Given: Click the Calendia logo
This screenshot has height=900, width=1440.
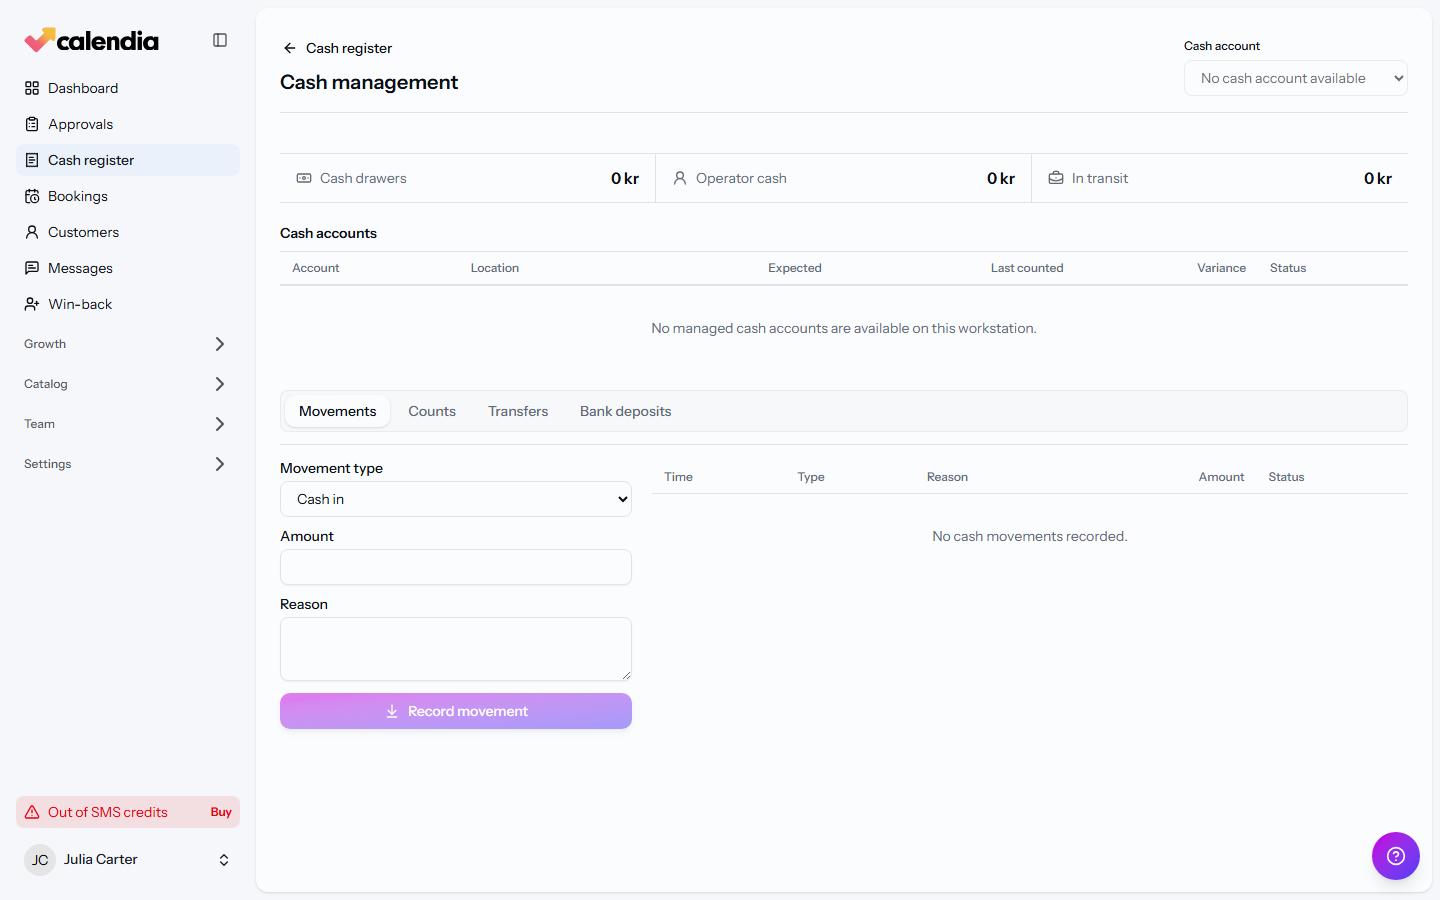Looking at the screenshot, I should point(91,40).
